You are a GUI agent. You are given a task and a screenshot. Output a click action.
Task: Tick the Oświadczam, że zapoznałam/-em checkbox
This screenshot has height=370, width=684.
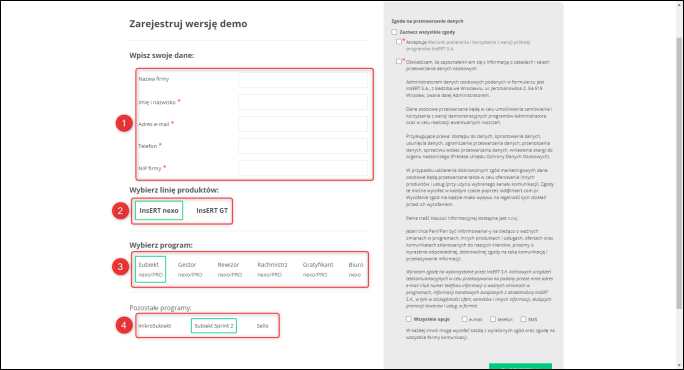click(399, 62)
